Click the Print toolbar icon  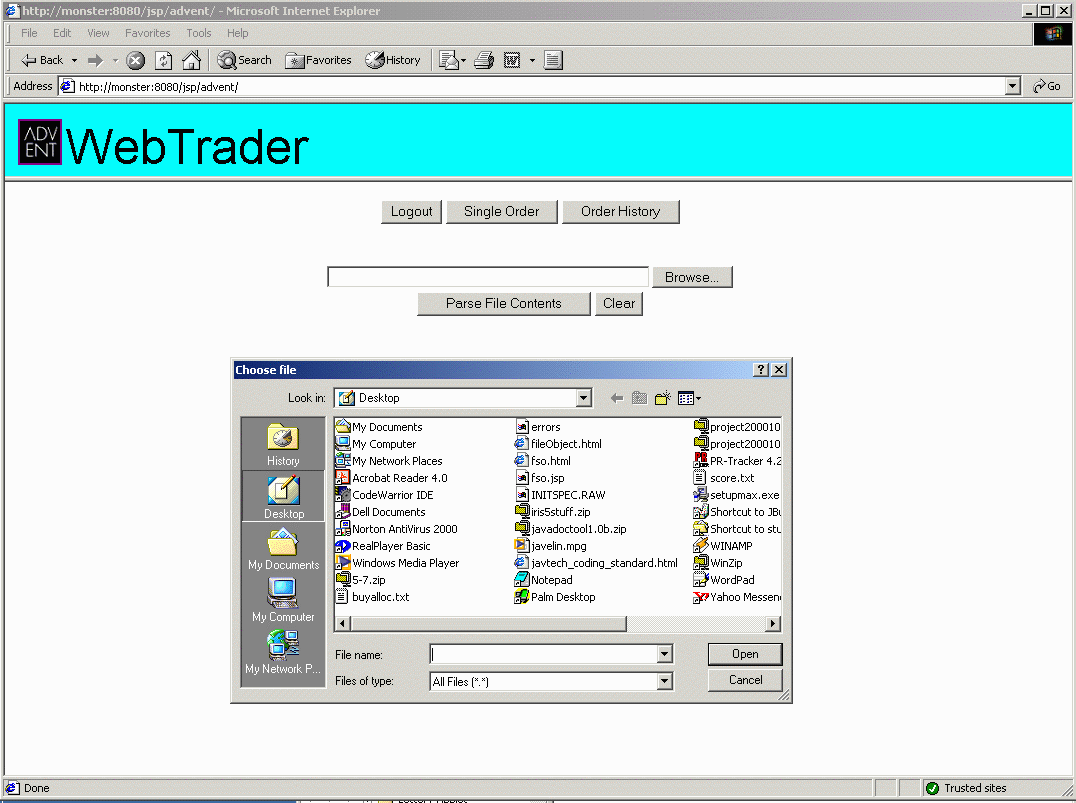coord(484,60)
